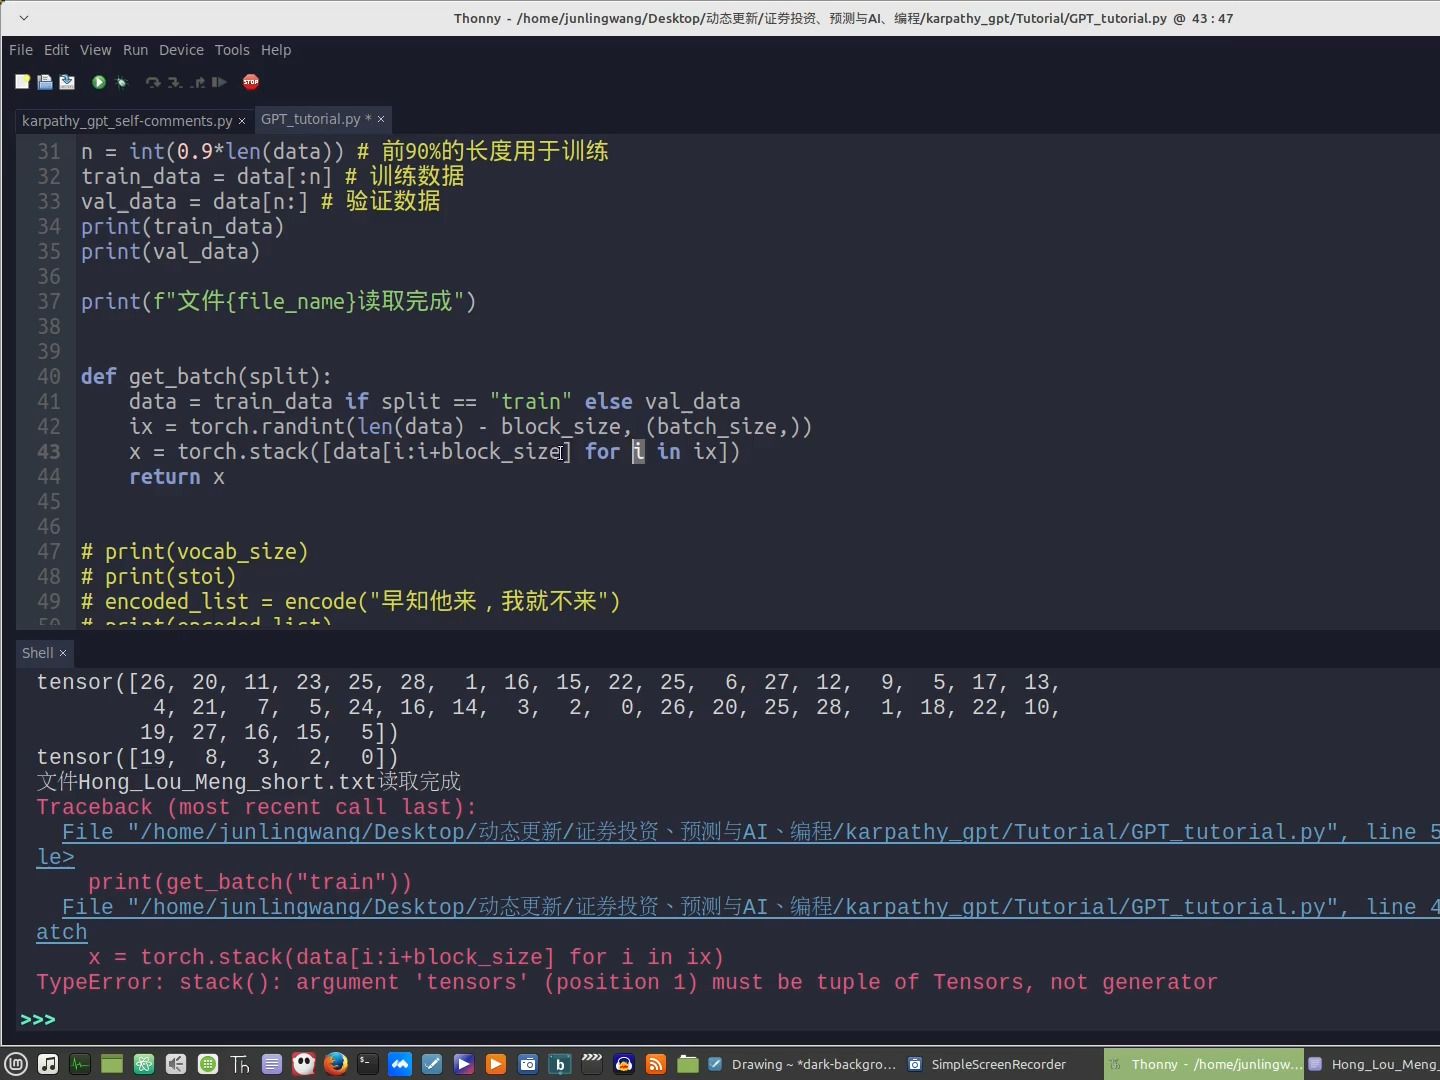This screenshot has height=1080, width=1440.
Task: Open the system monitor icon in taskbar
Action: [x=80, y=1064]
